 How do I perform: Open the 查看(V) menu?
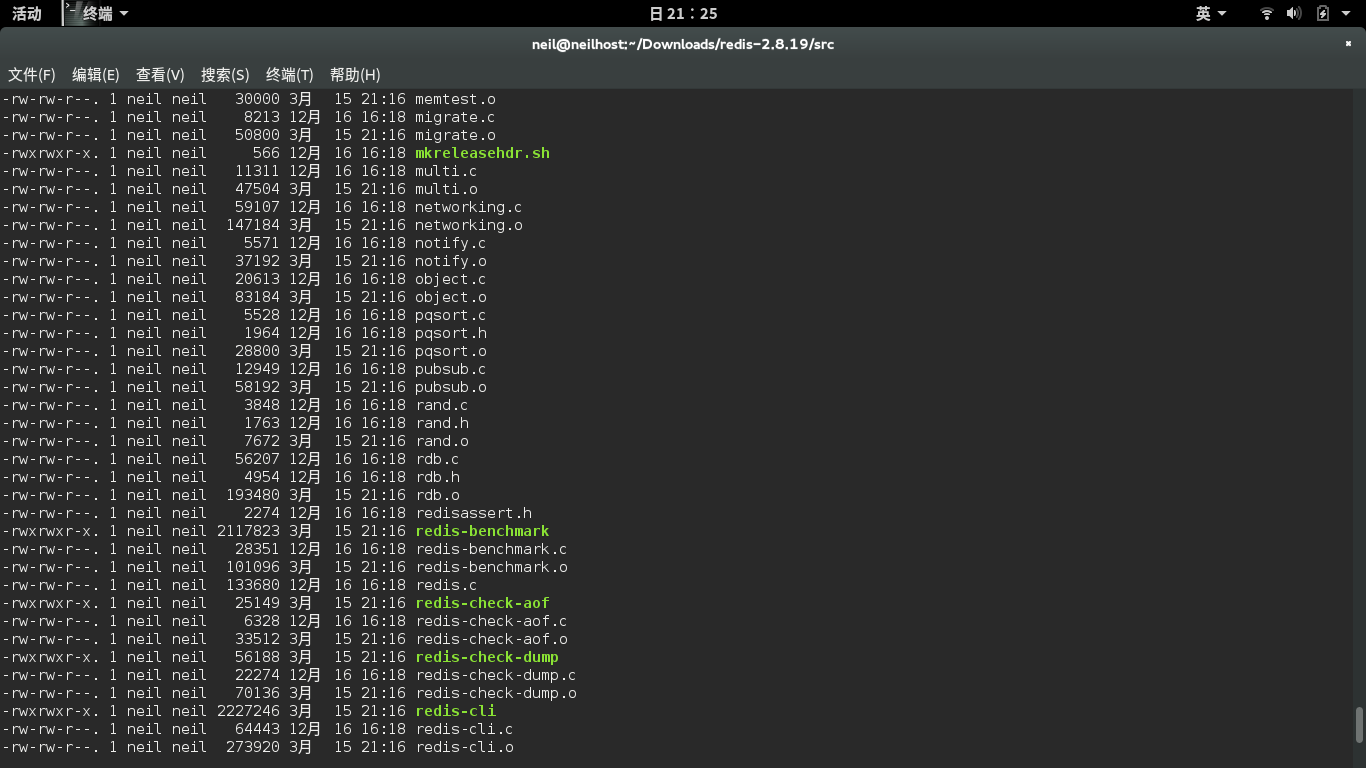160,75
